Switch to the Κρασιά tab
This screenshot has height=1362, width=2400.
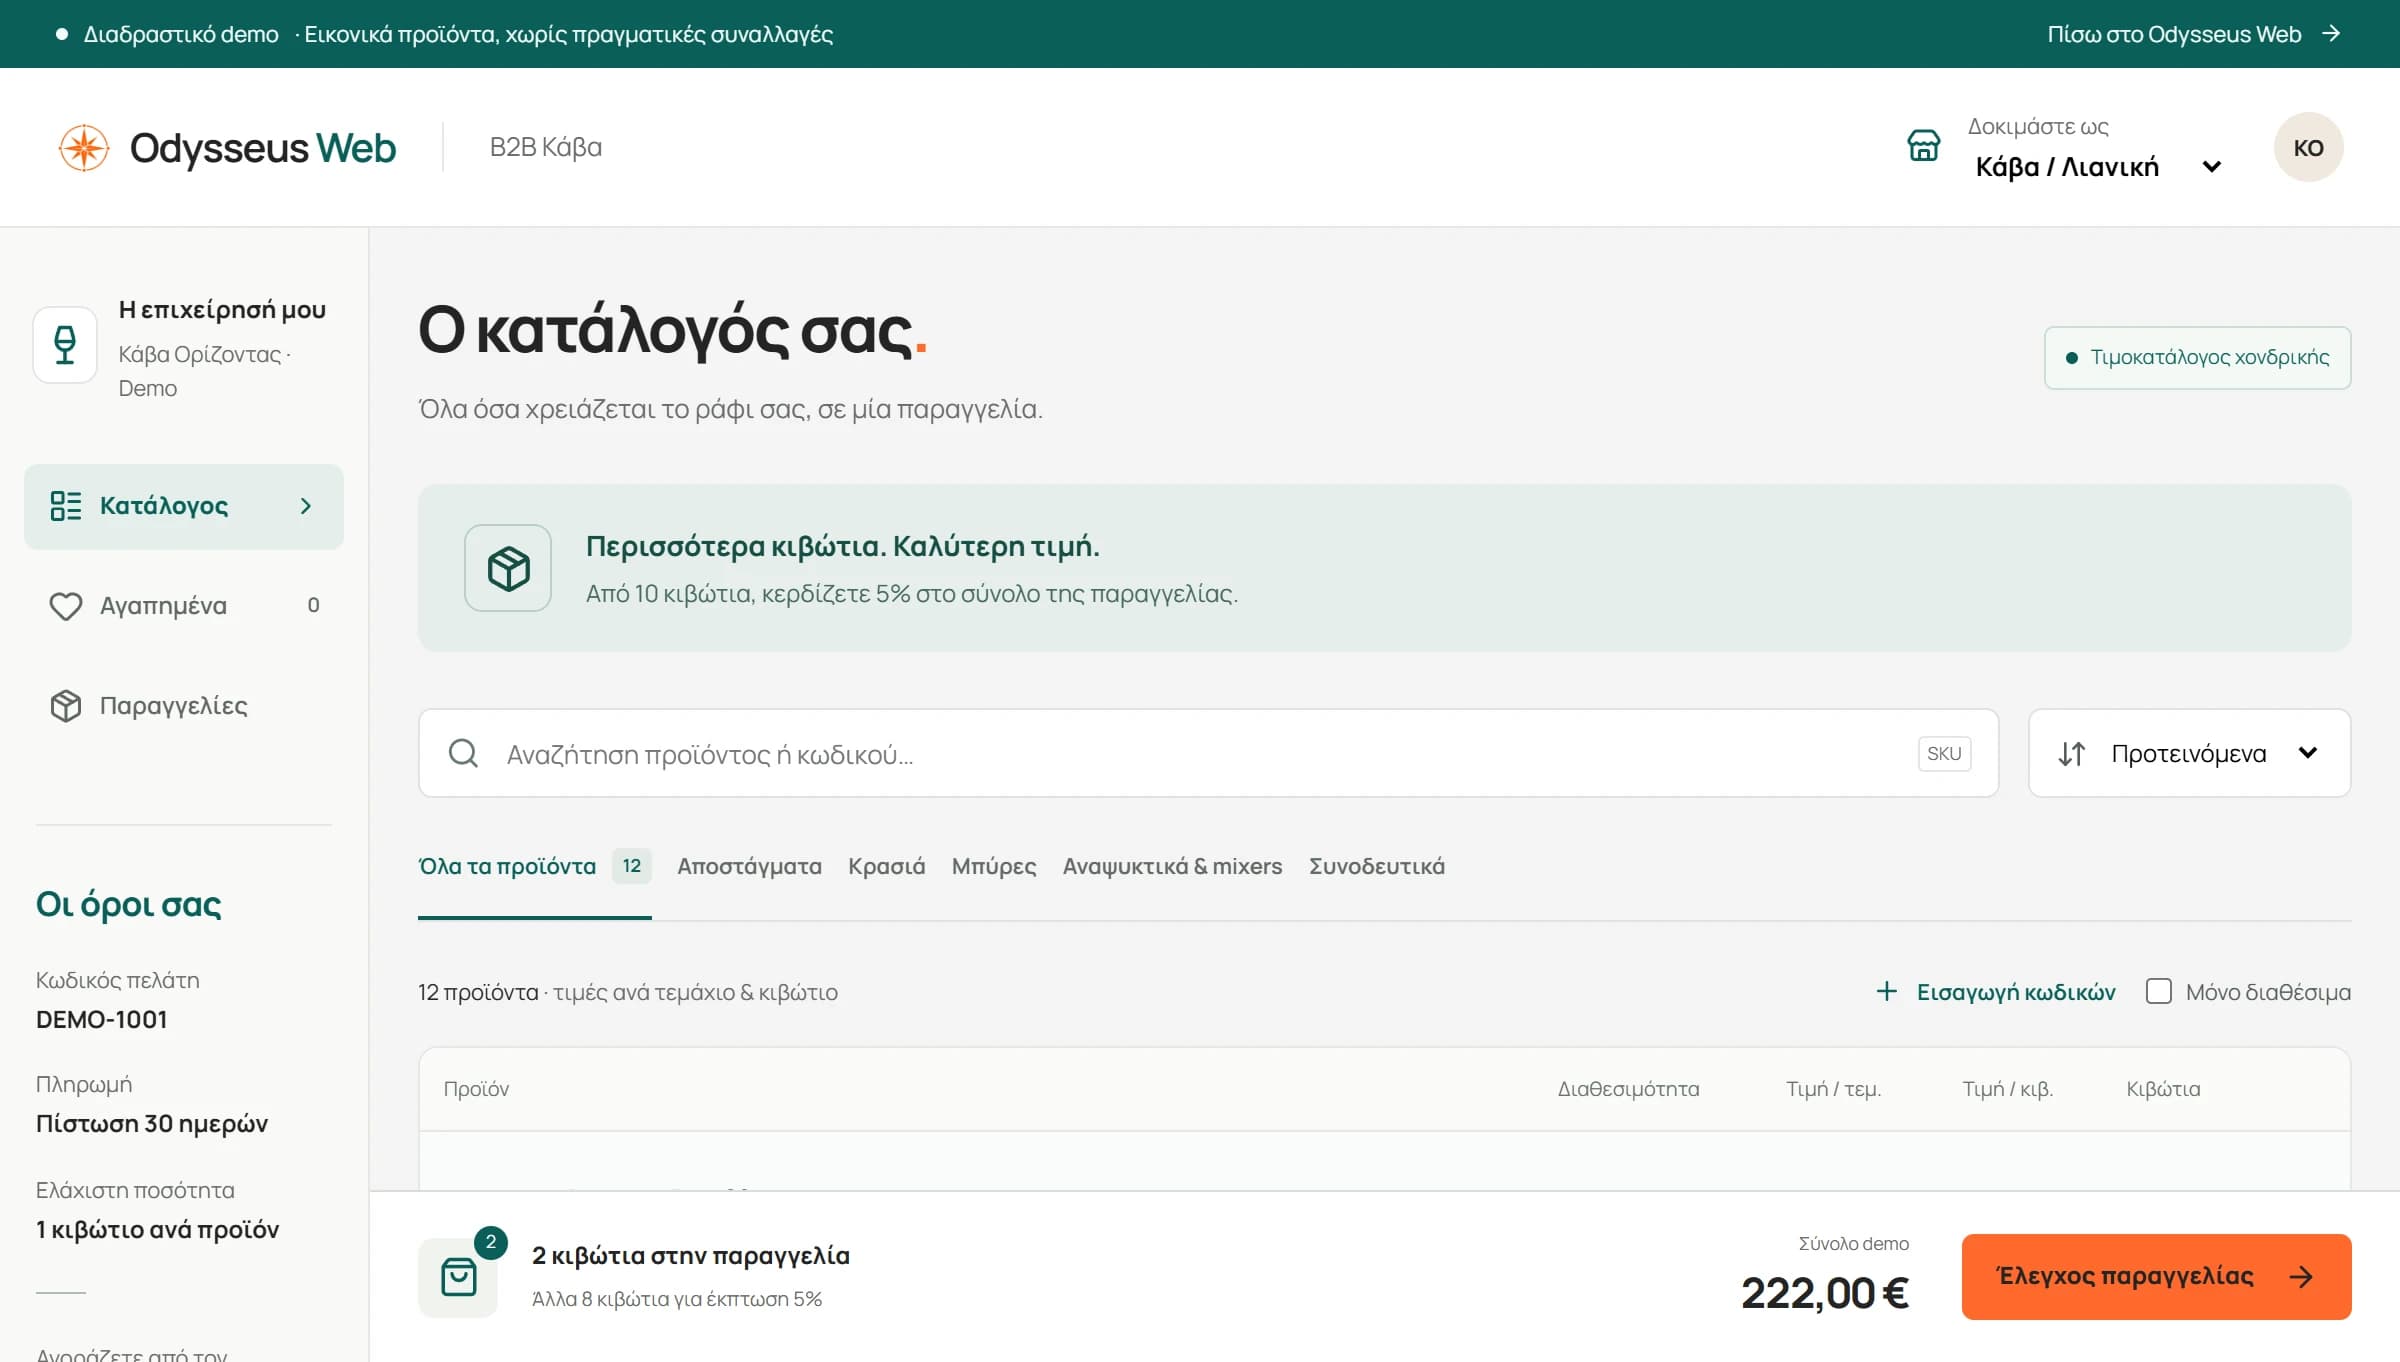[x=886, y=866]
